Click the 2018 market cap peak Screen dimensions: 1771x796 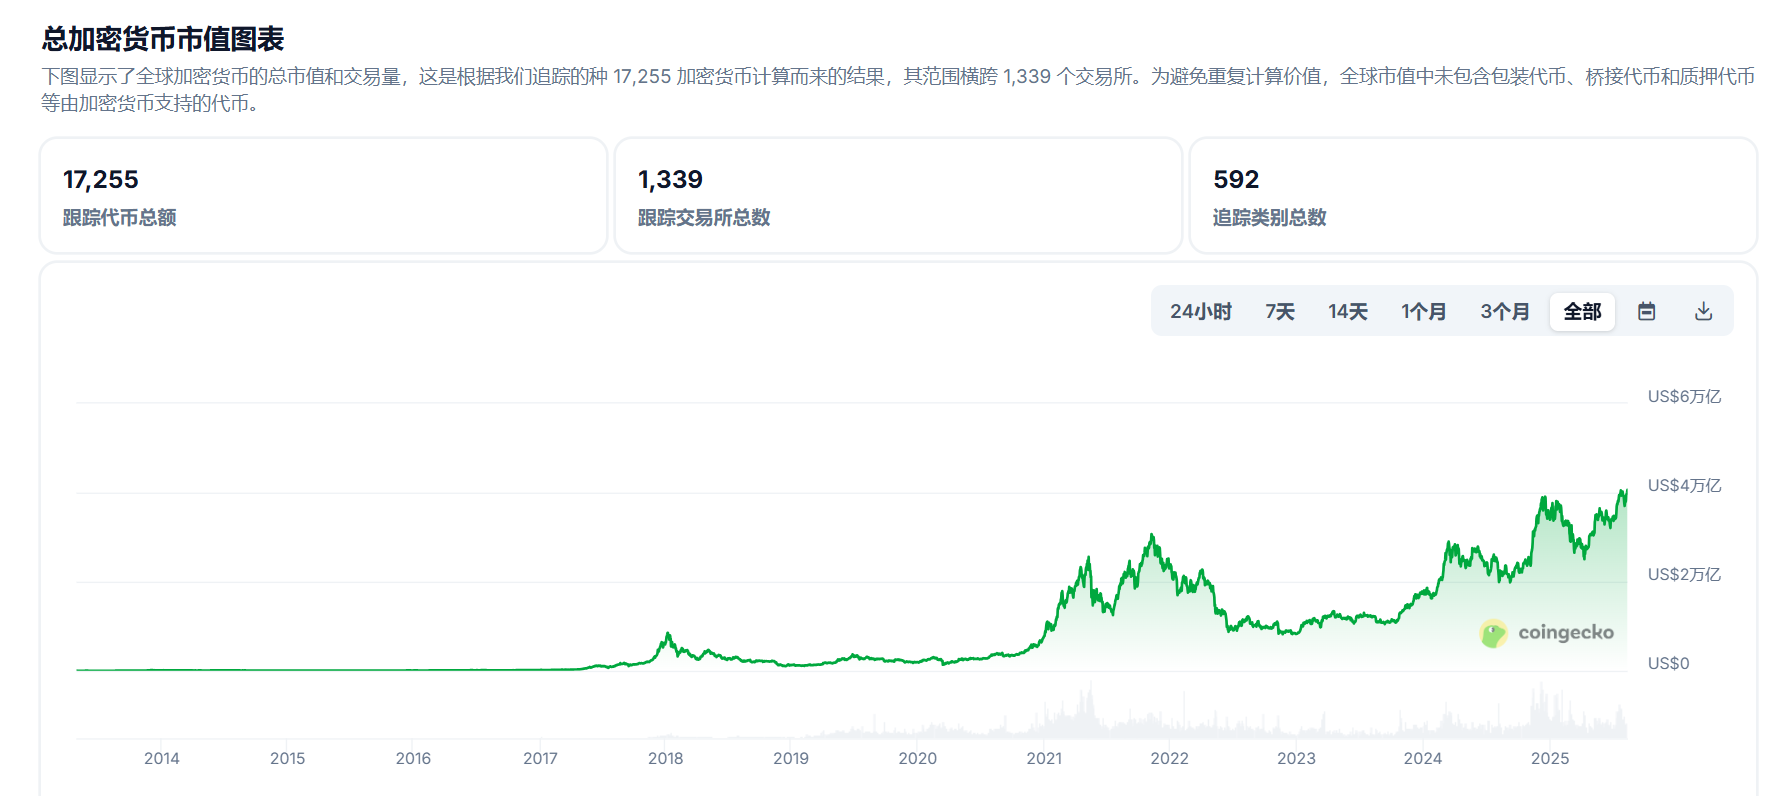[x=668, y=634]
